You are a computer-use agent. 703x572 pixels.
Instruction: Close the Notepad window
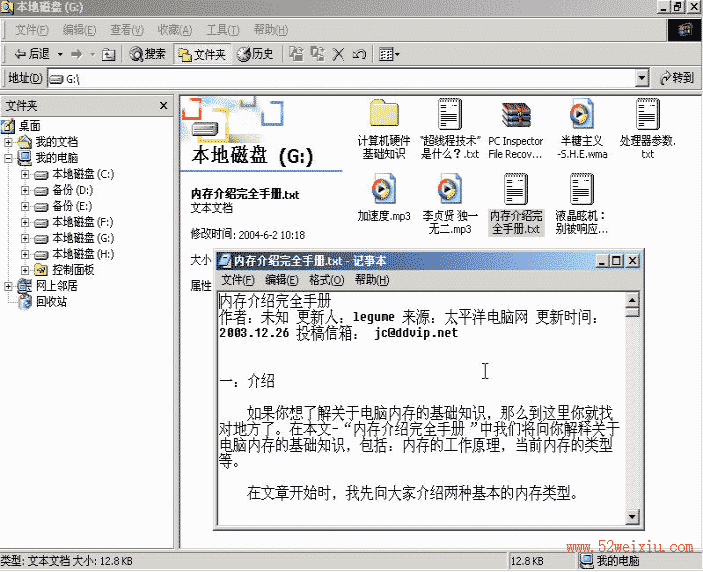(x=632, y=260)
